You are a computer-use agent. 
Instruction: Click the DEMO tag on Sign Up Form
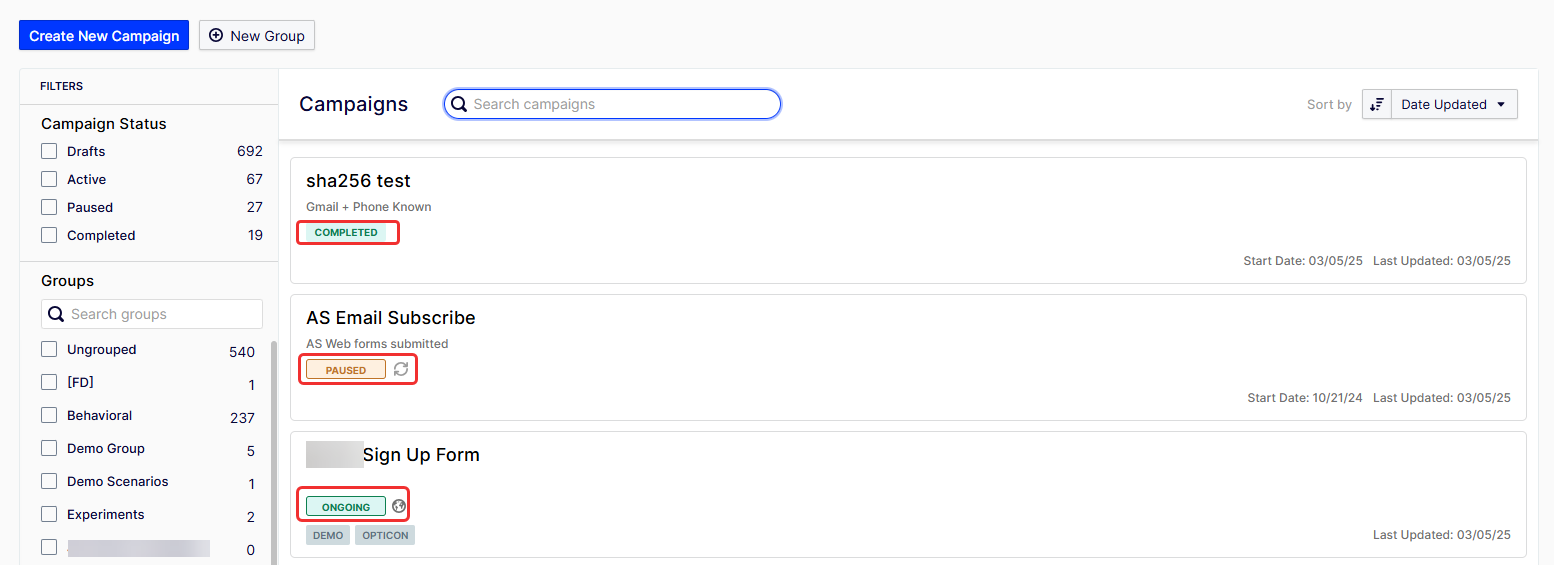[328, 536]
